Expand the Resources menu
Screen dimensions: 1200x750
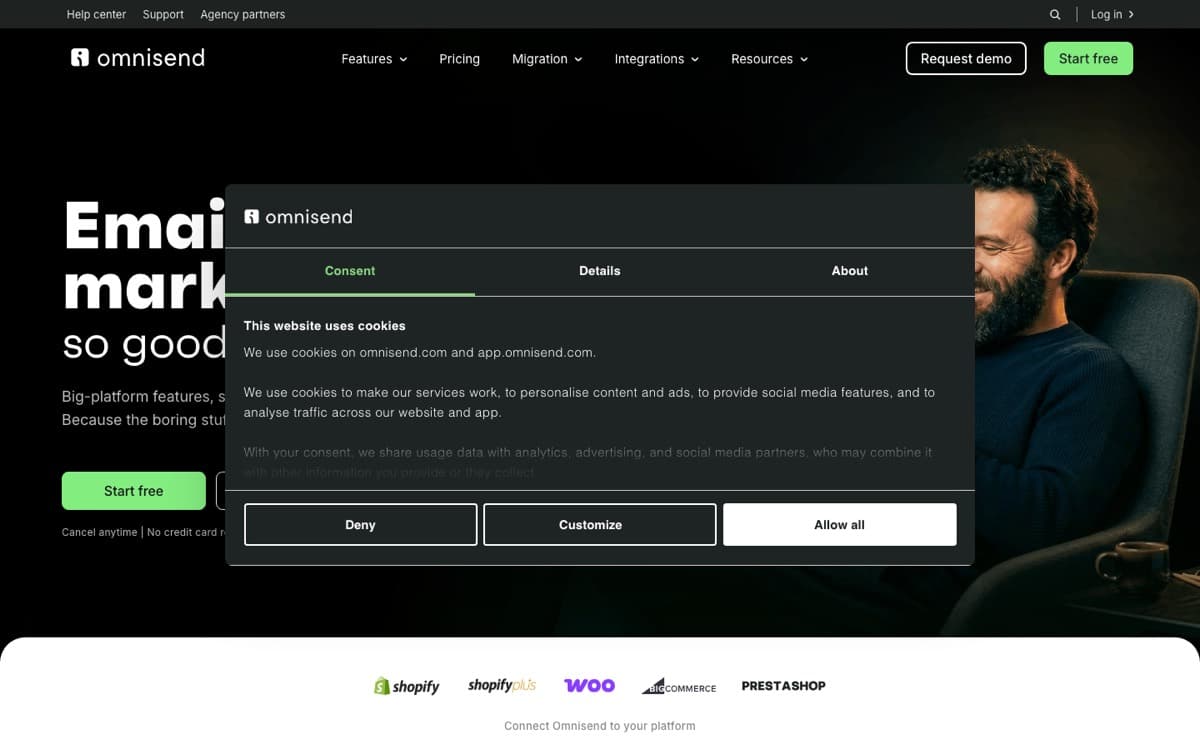tap(769, 59)
